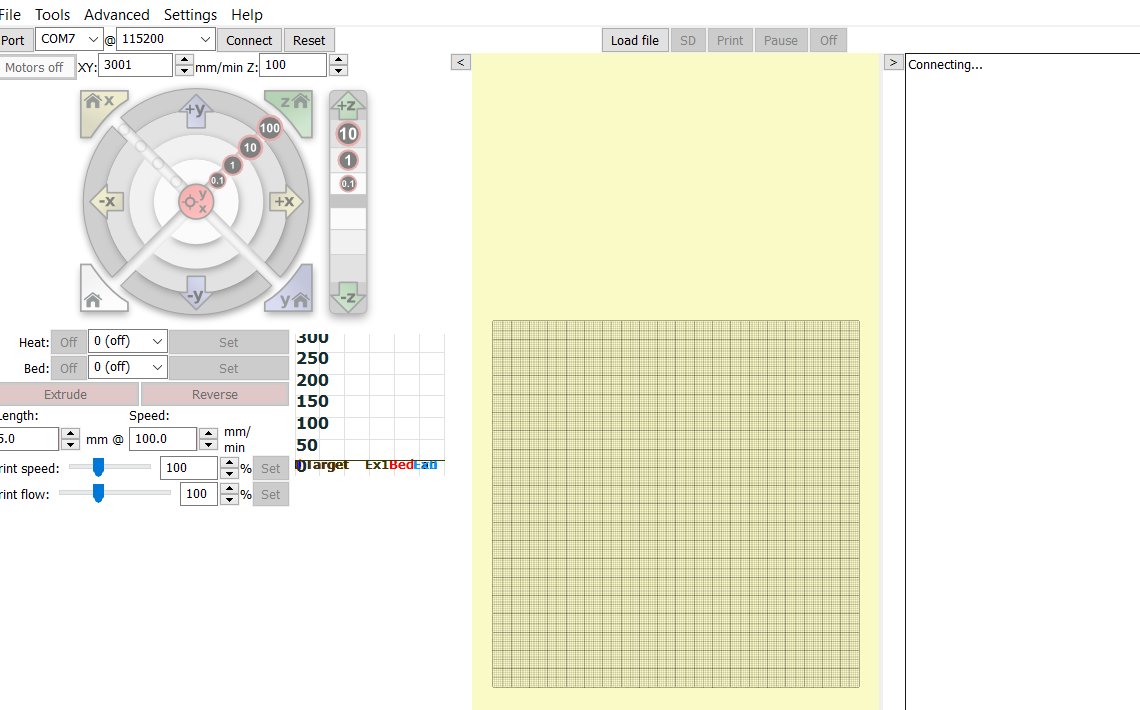
Task: Open the COM7 port dropdown
Action: pyautogui.click(x=68, y=39)
